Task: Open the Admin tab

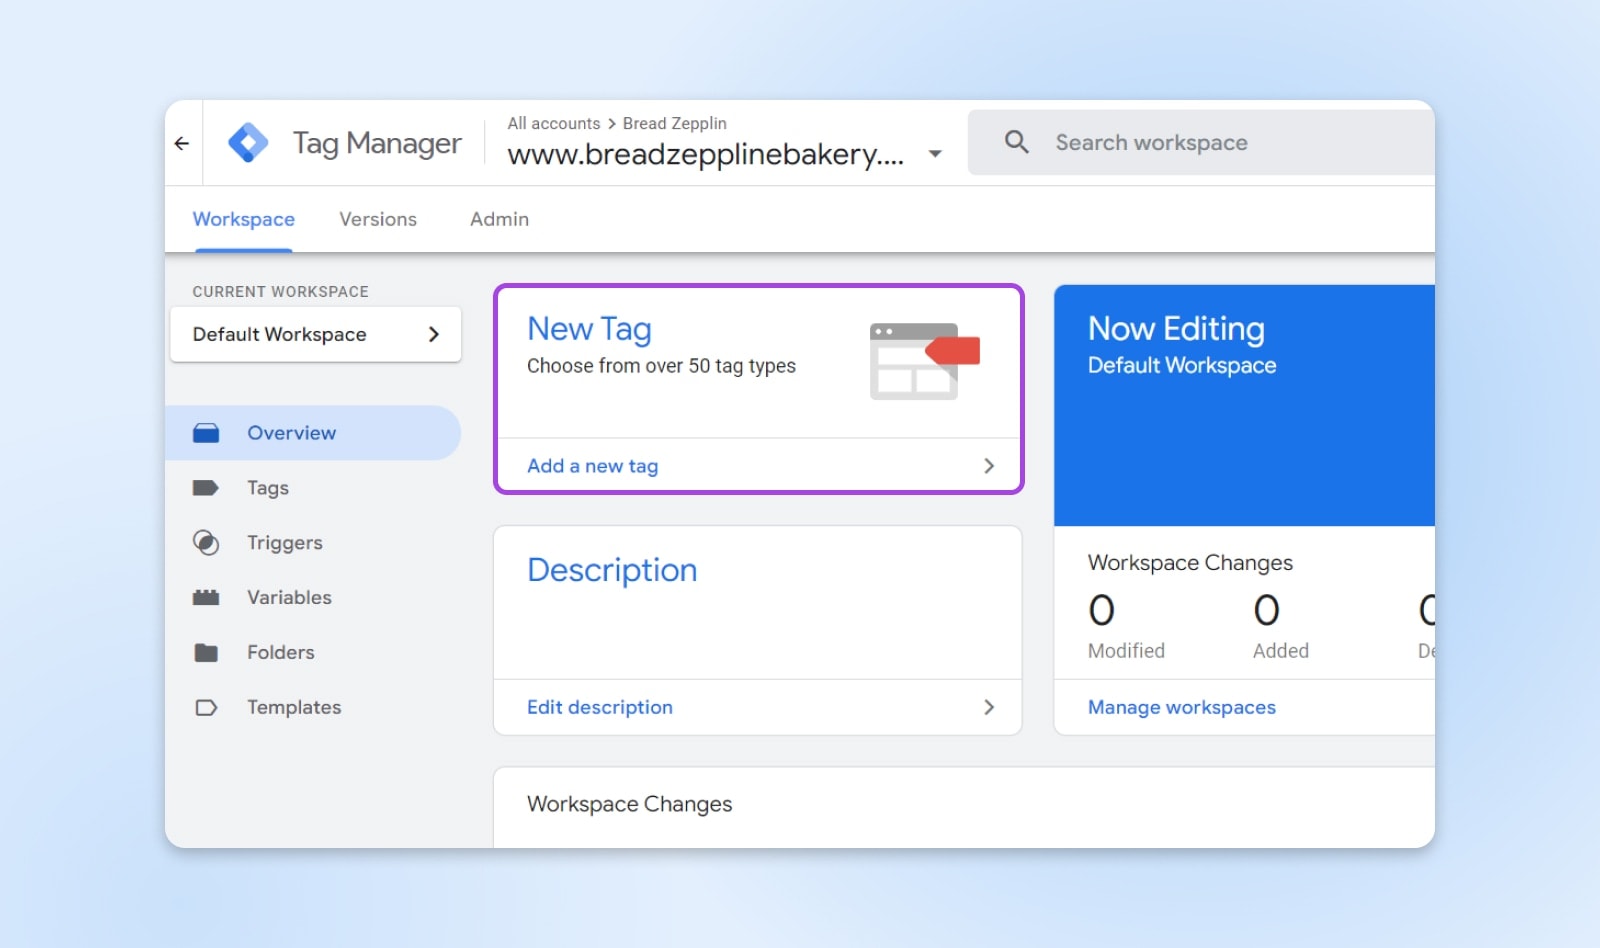Action: 499,219
